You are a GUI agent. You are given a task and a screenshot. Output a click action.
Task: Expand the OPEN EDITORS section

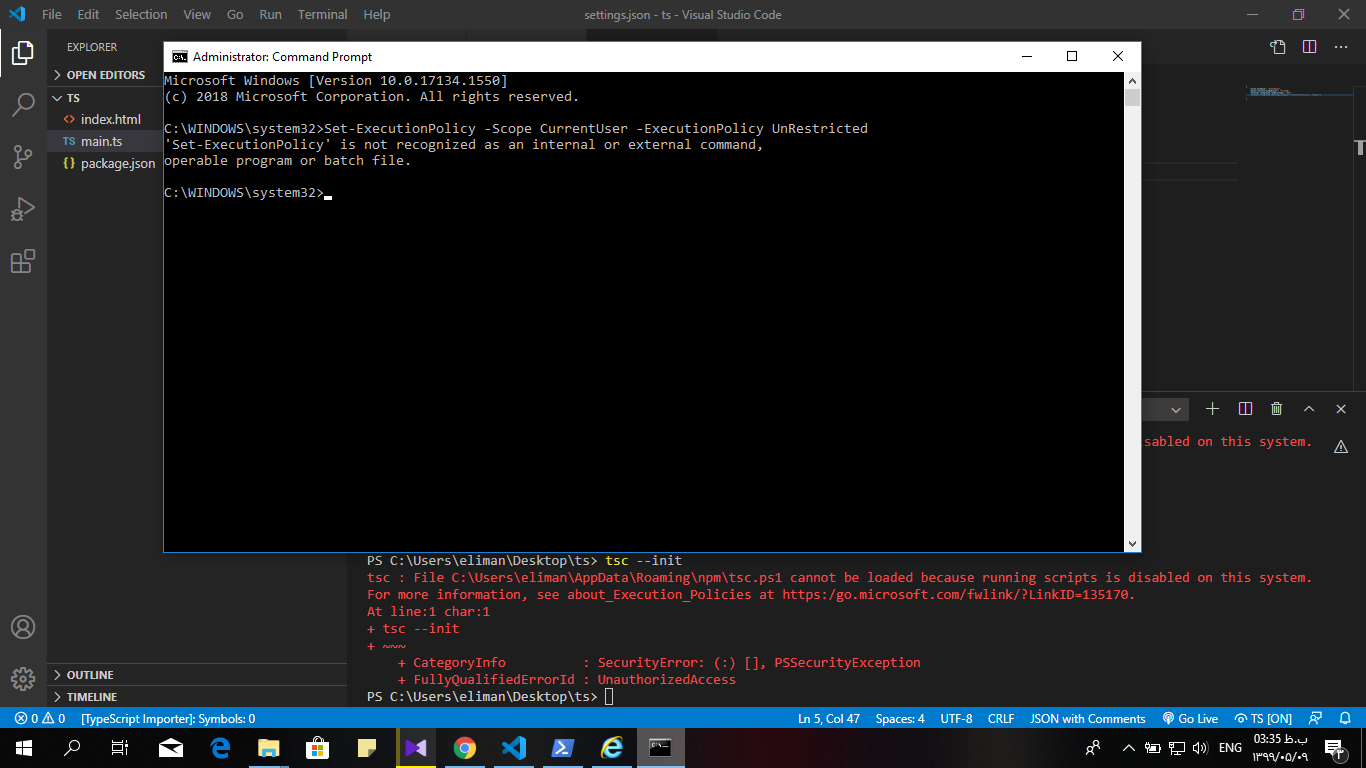pyautogui.click(x=105, y=75)
